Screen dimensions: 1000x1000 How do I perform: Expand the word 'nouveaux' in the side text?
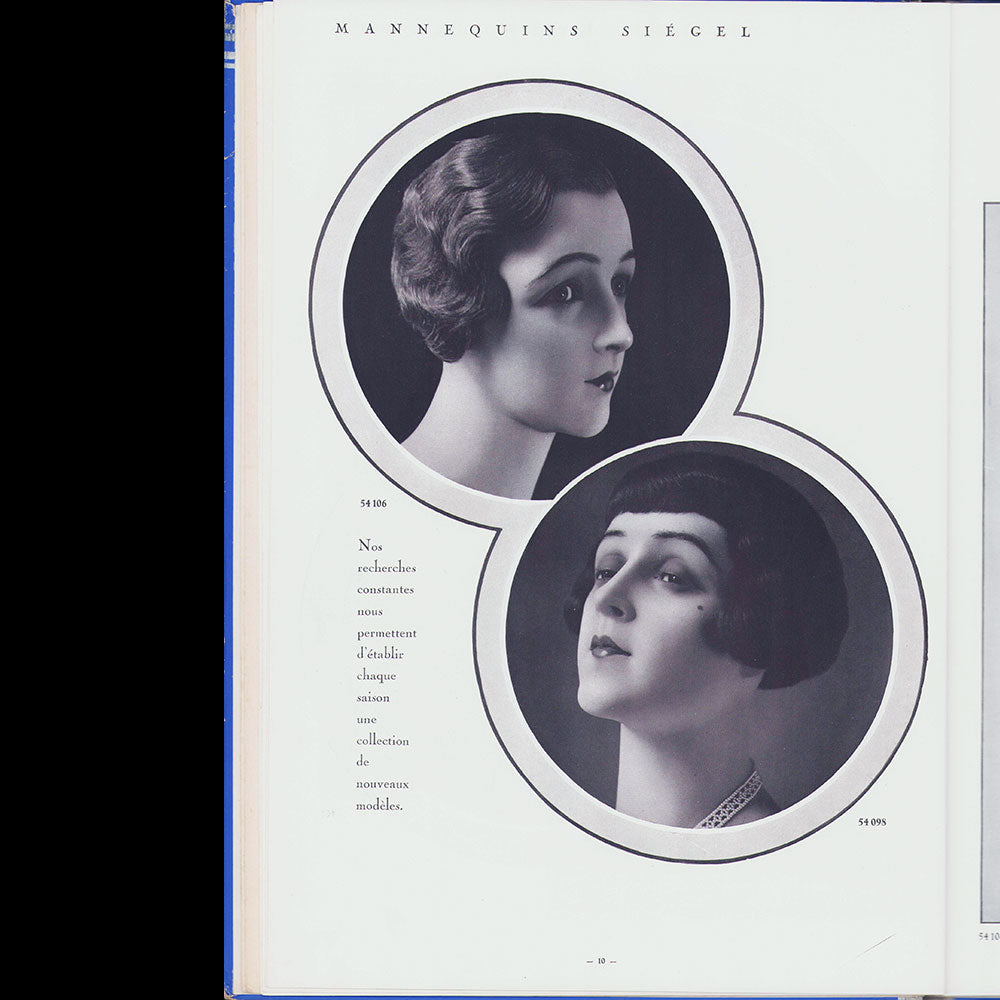[383, 784]
